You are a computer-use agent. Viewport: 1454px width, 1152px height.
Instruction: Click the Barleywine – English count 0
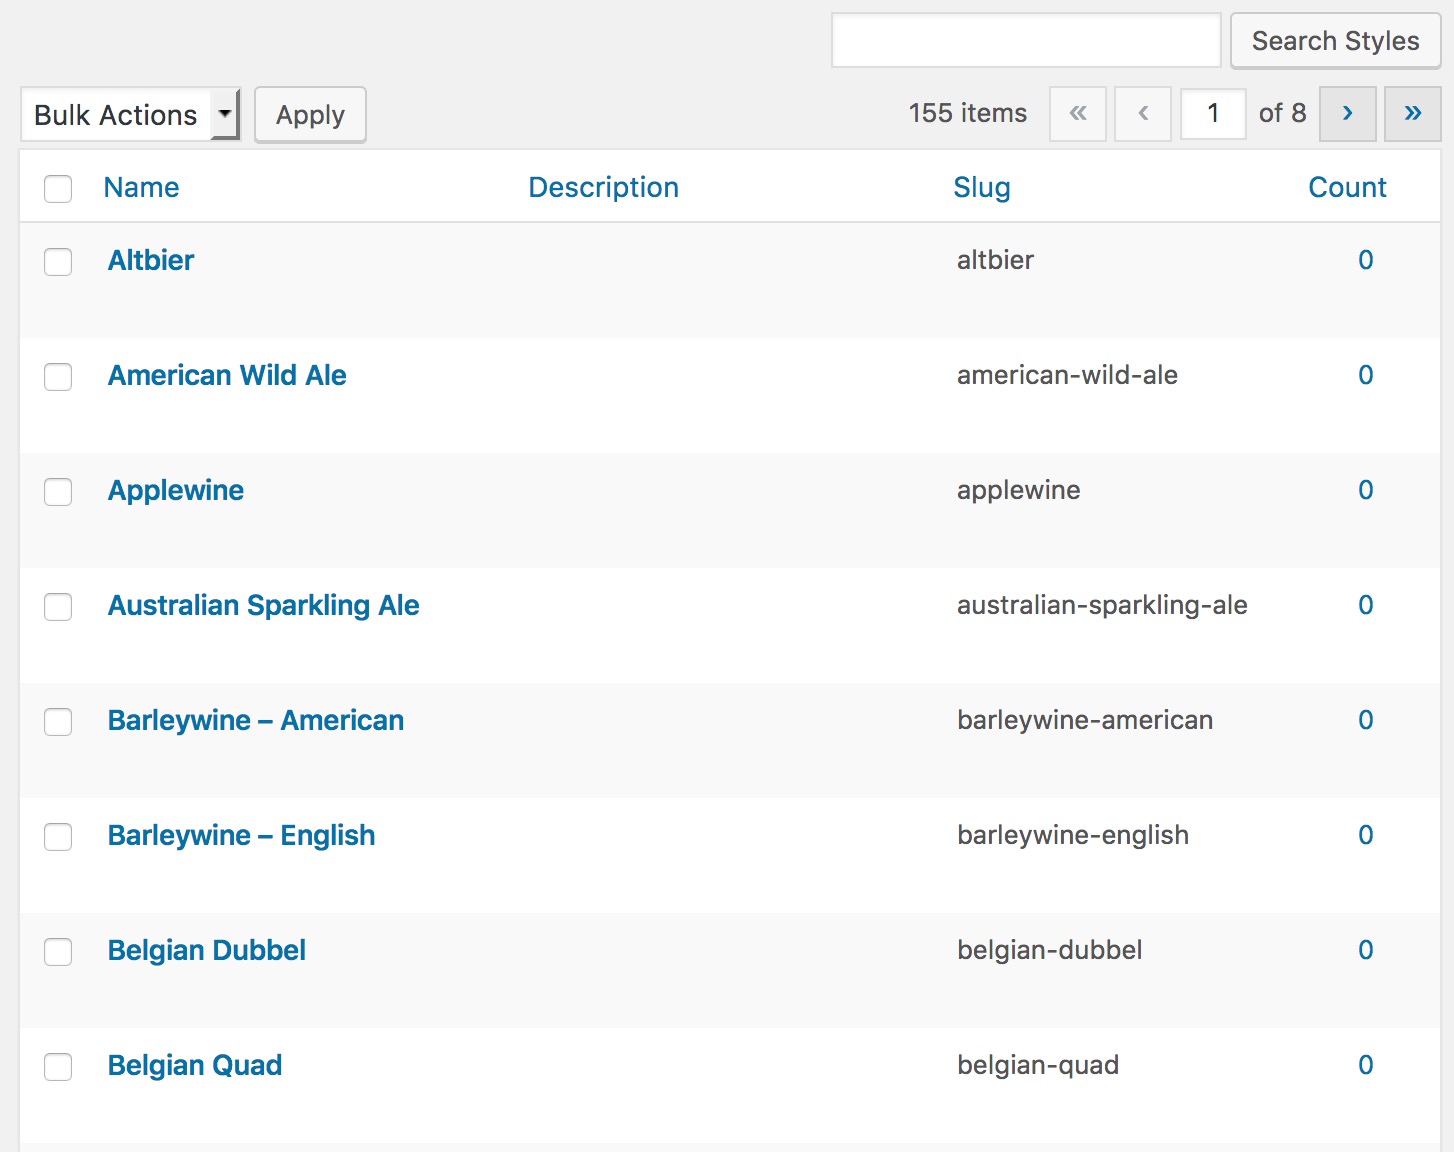click(1365, 835)
